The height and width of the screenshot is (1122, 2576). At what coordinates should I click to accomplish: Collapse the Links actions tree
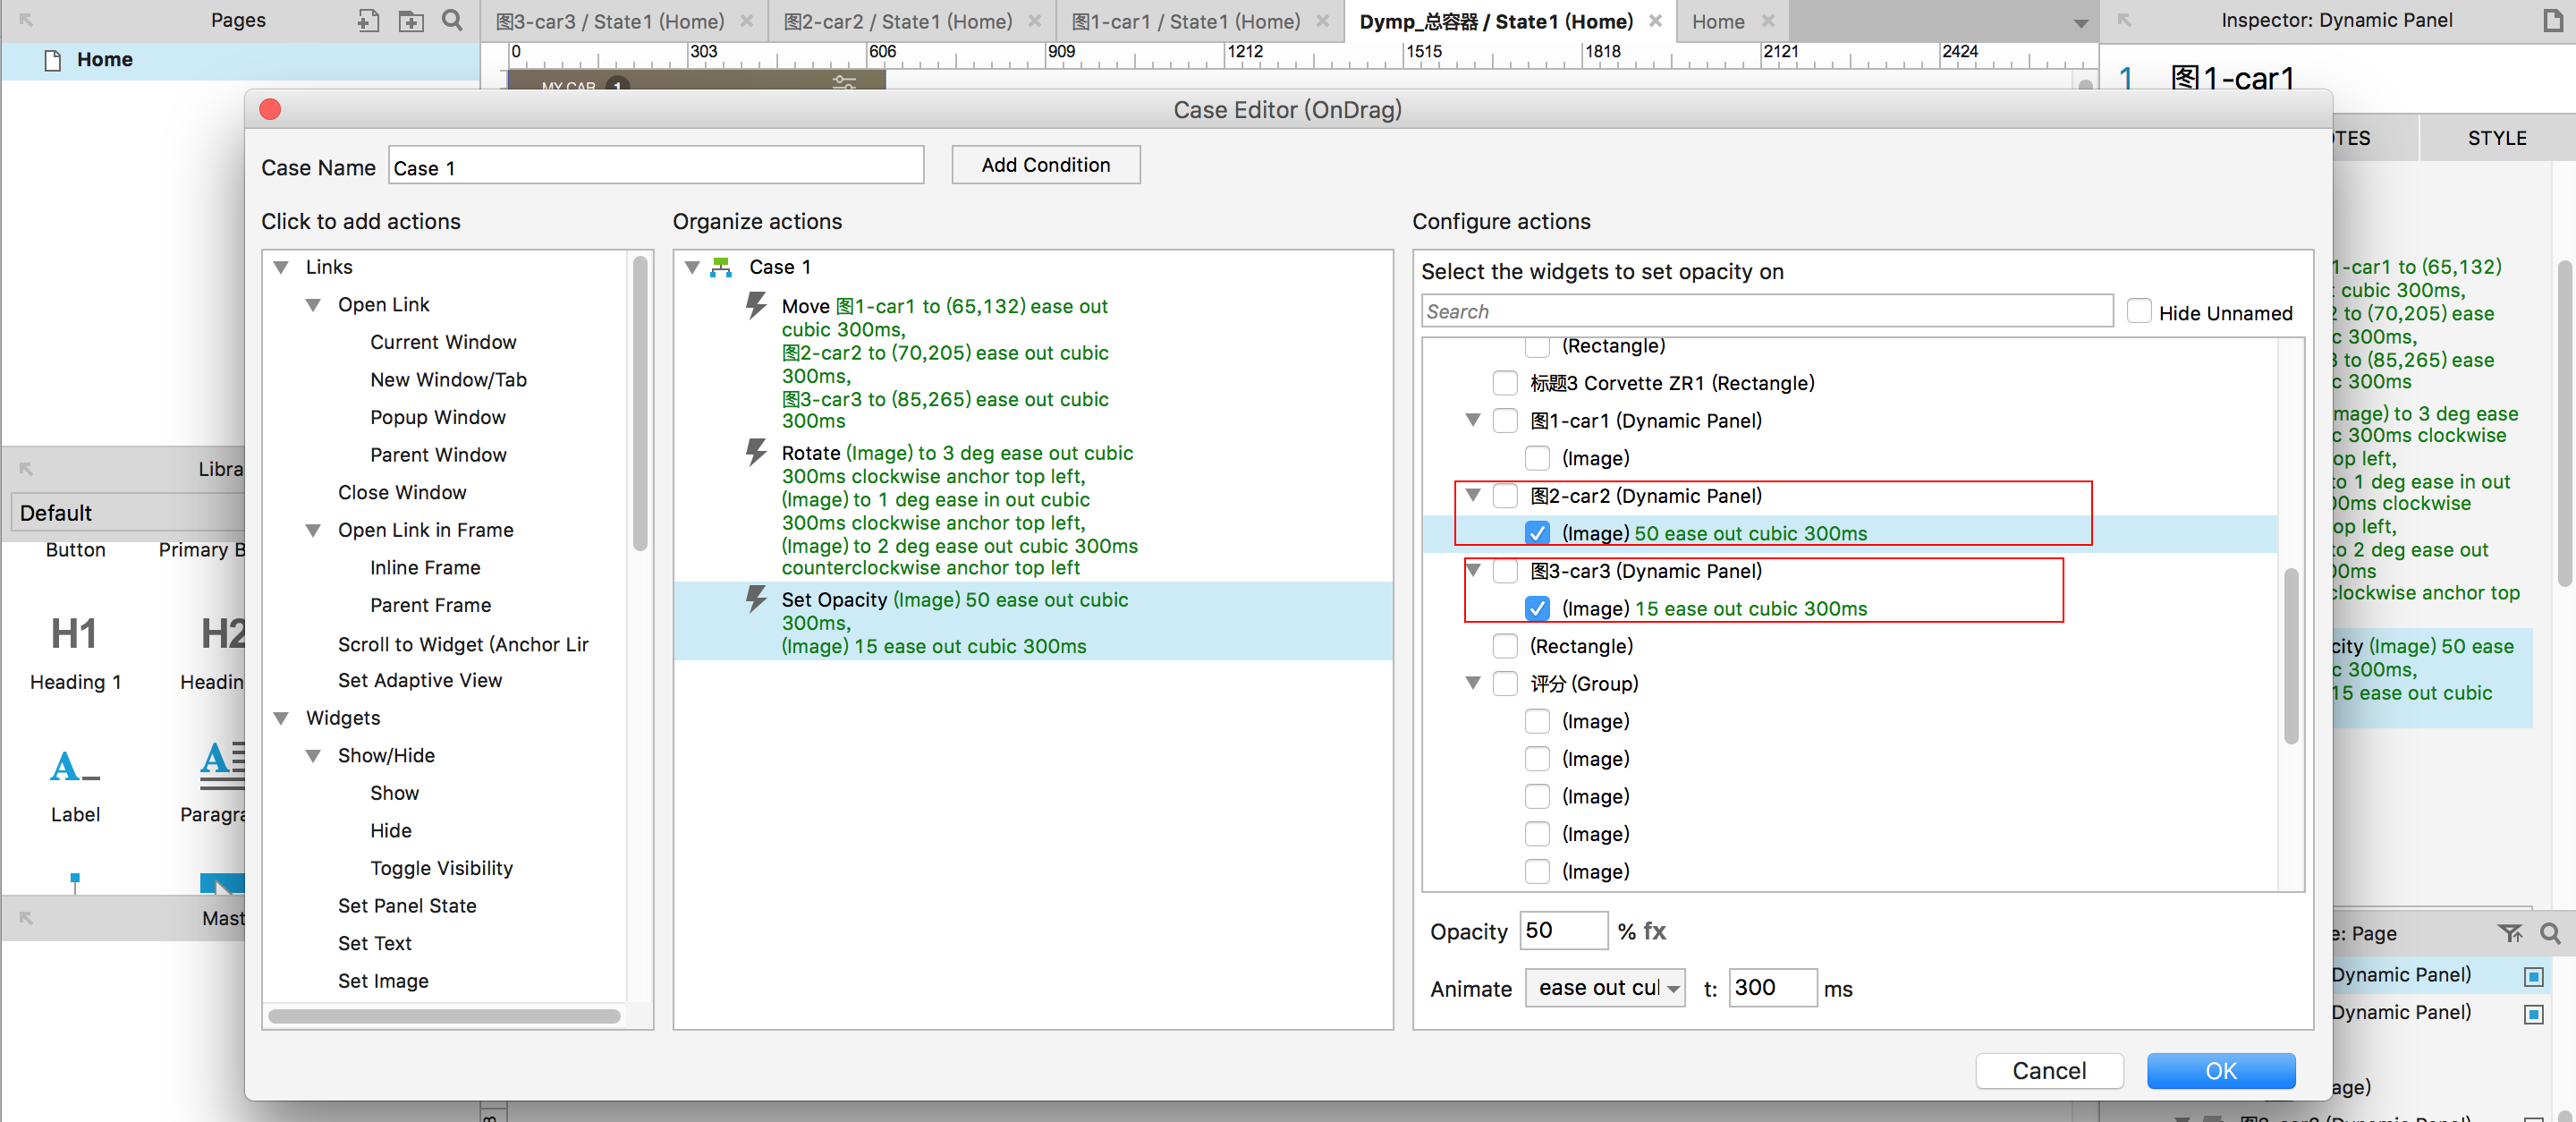281,267
